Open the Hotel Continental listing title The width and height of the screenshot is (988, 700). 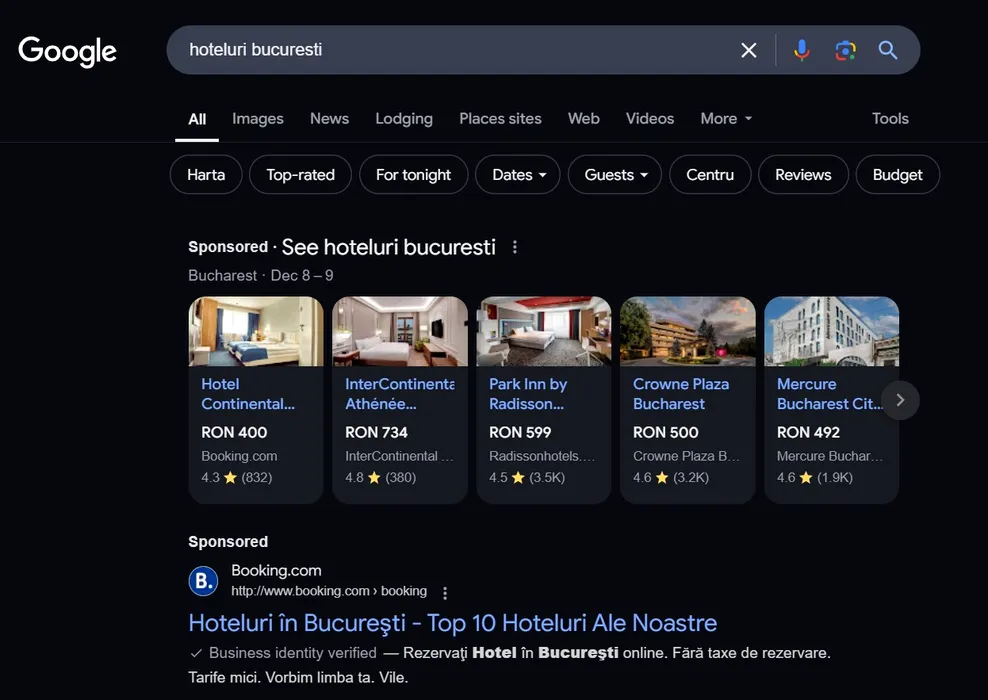tap(248, 394)
